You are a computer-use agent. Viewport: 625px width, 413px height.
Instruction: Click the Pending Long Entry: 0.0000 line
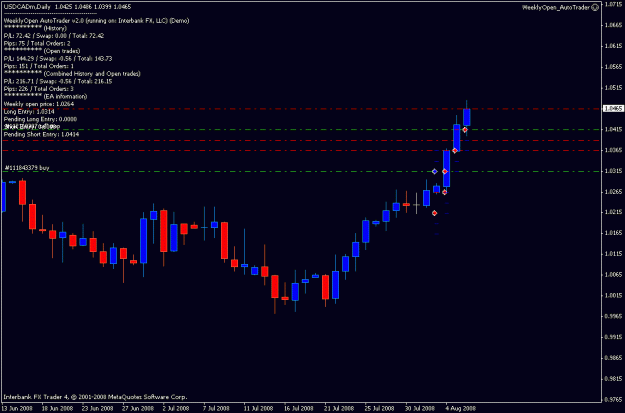[x=40, y=119]
